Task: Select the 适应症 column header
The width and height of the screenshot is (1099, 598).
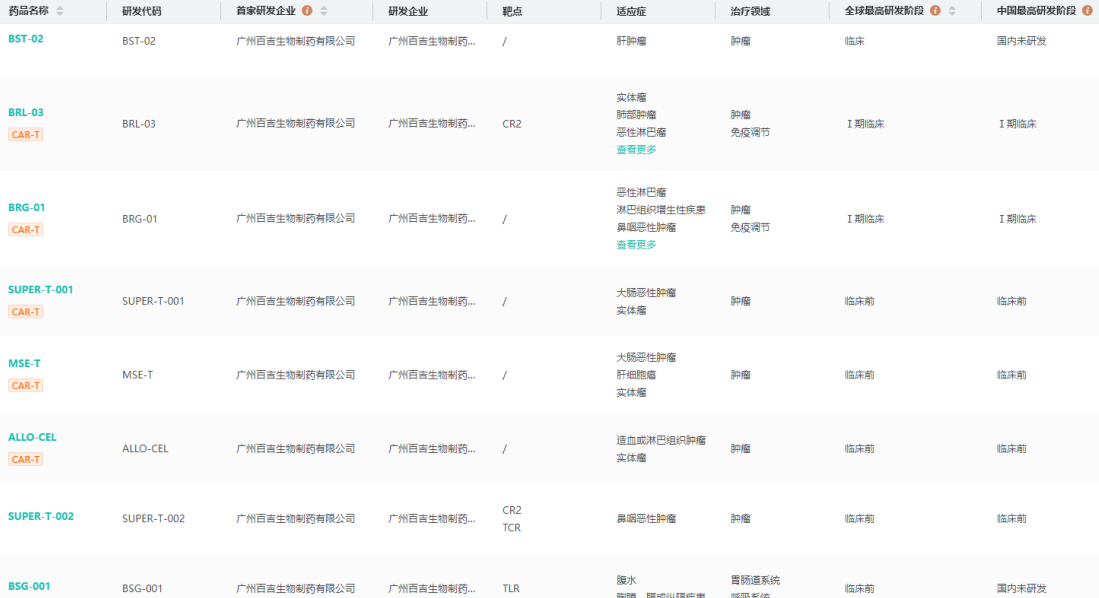Action: click(x=631, y=11)
